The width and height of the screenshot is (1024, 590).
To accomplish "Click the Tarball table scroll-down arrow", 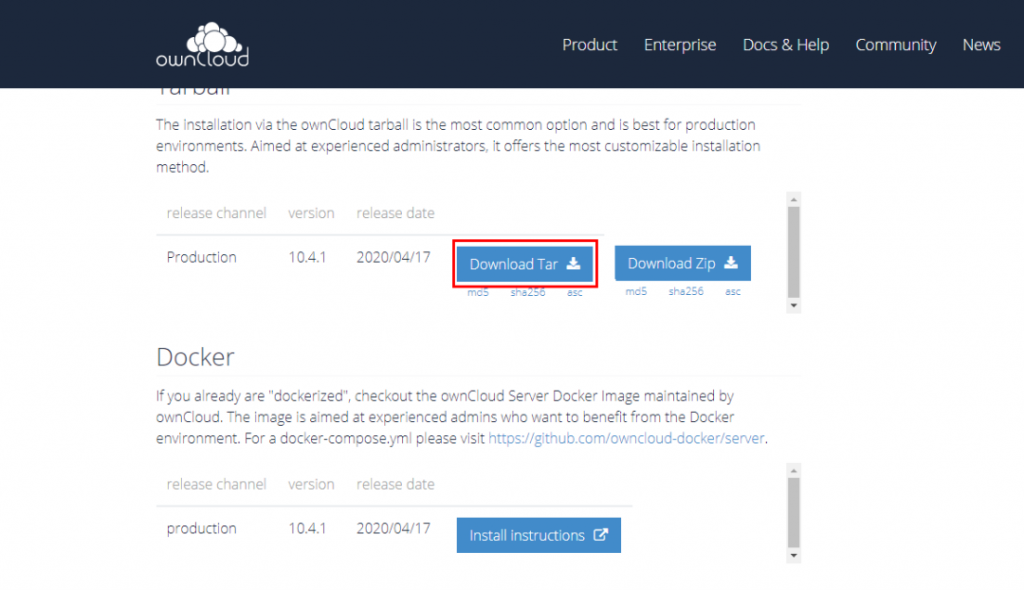I will click(x=794, y=304).
